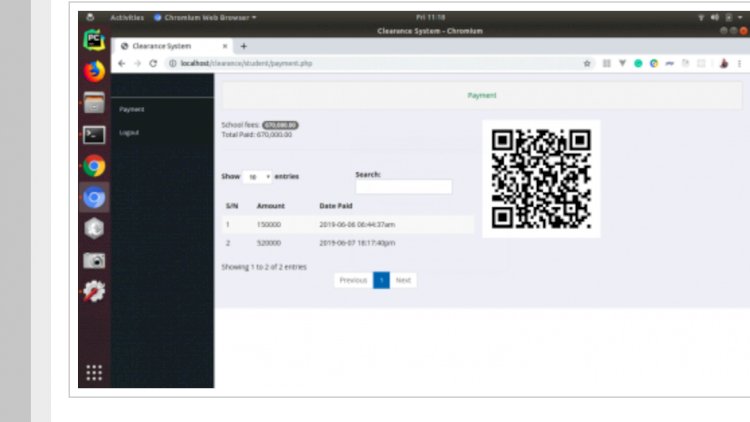This screenshot has width=750, height=422.
Task: Select the 150000 amount cell
Action: (x=269, y=224)
